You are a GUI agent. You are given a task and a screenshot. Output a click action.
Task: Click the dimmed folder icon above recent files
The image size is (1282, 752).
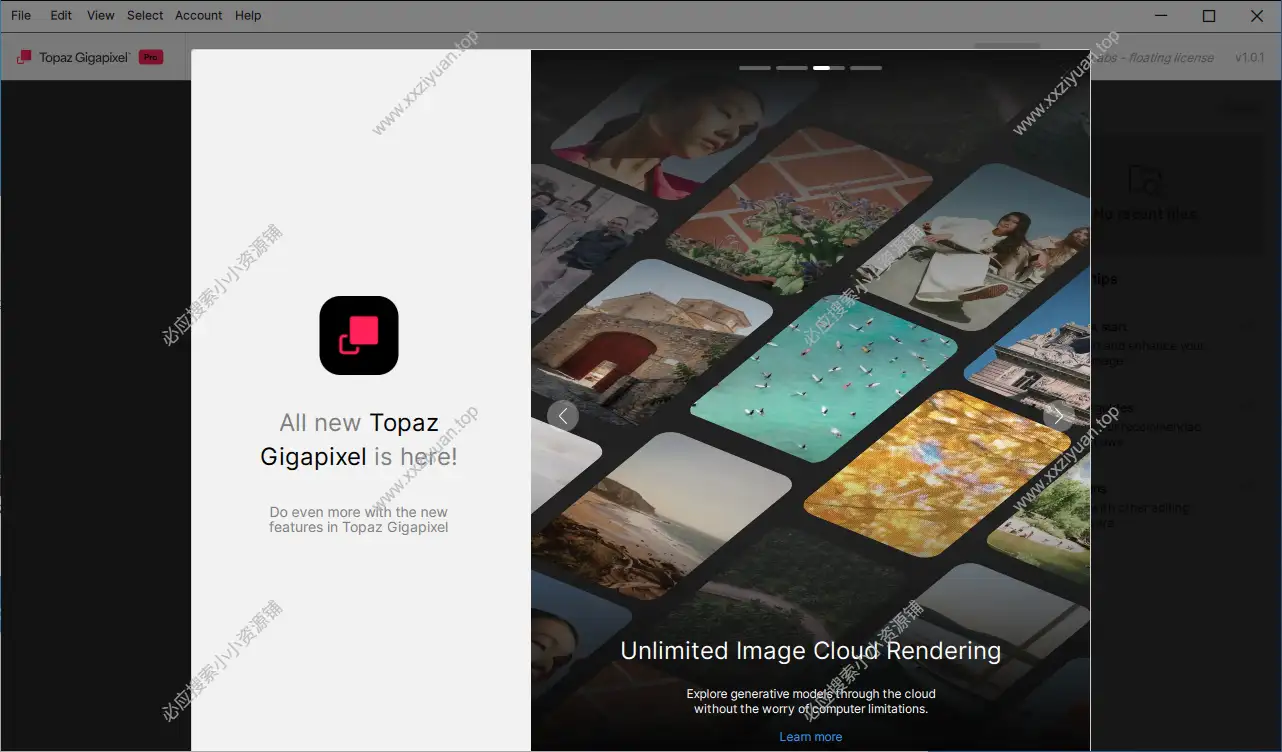1144,180
